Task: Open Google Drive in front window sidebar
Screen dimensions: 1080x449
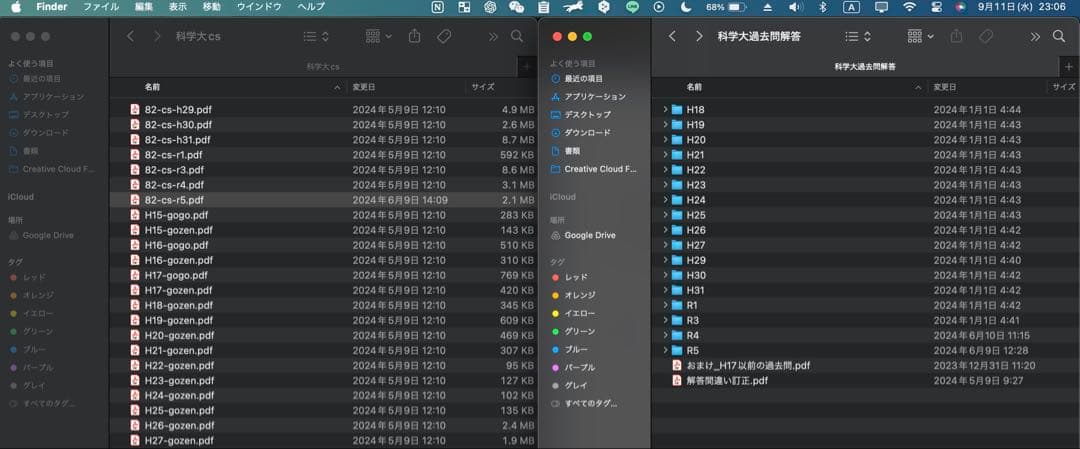Action: tap(583, 236)
